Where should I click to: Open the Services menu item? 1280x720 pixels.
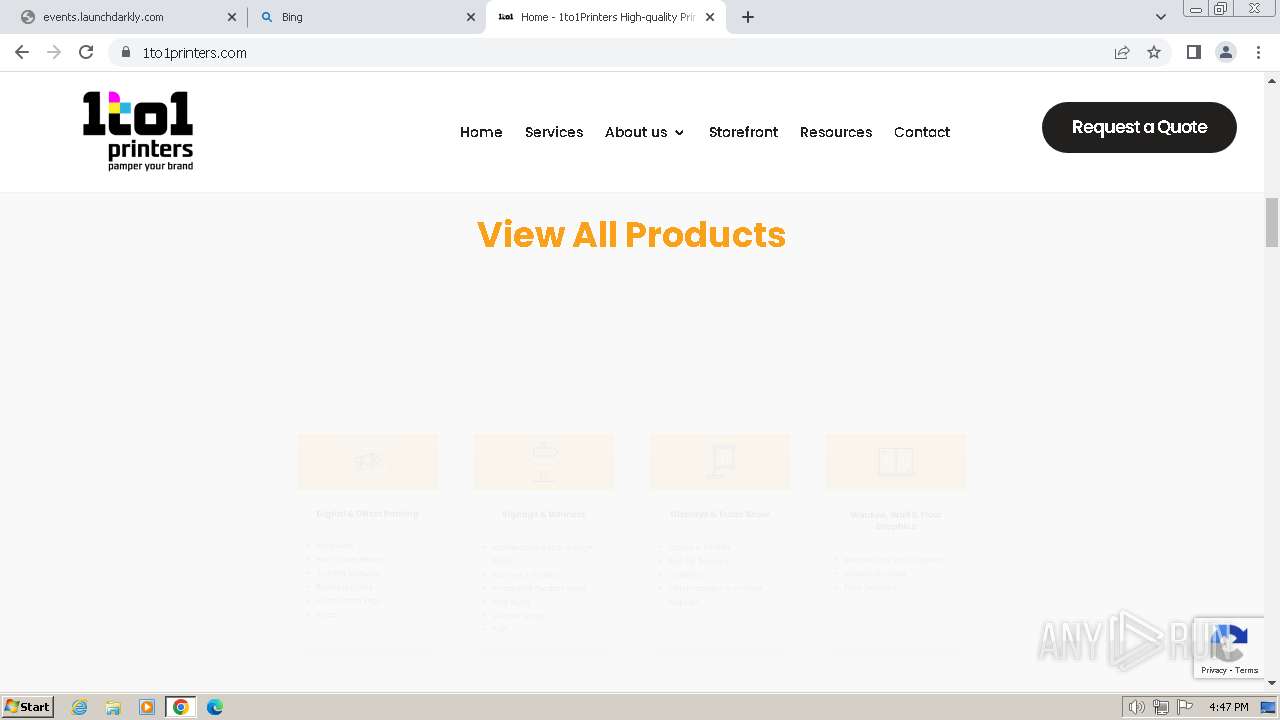click(554, 132)
